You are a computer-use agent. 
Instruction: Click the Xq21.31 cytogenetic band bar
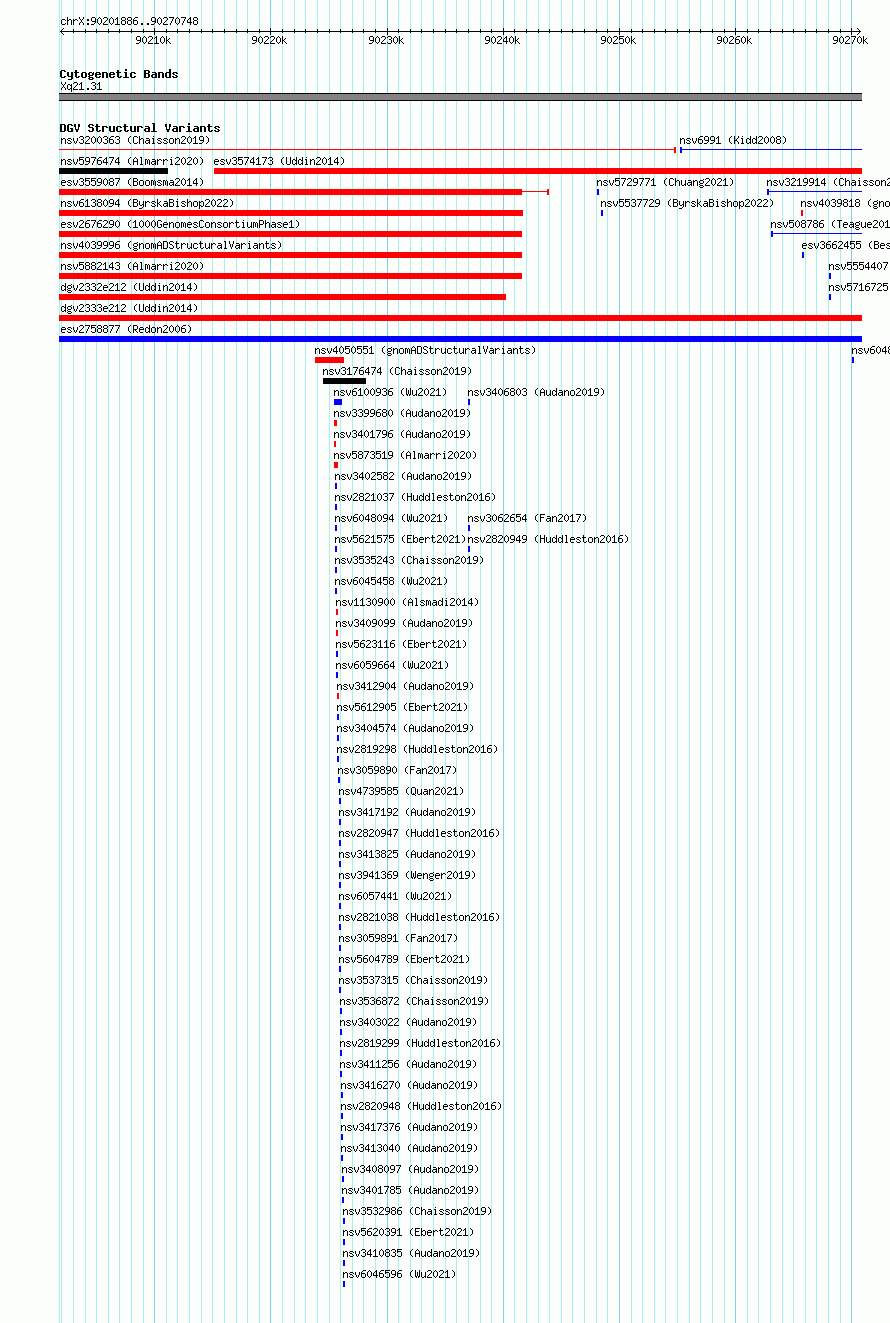pyautogui.click(x=460, y=97)
